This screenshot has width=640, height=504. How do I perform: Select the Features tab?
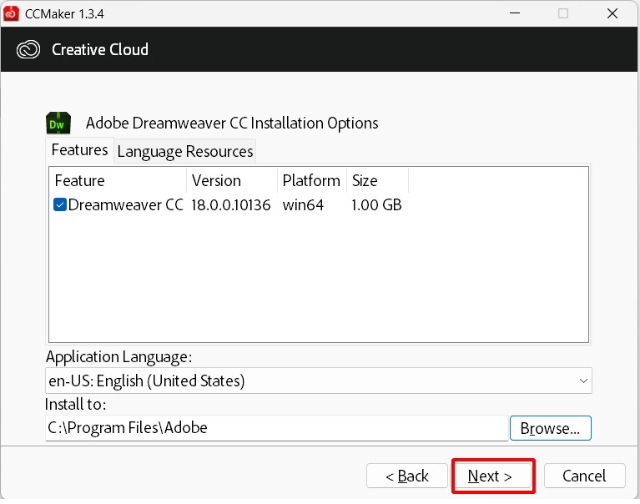click(80, 150)
